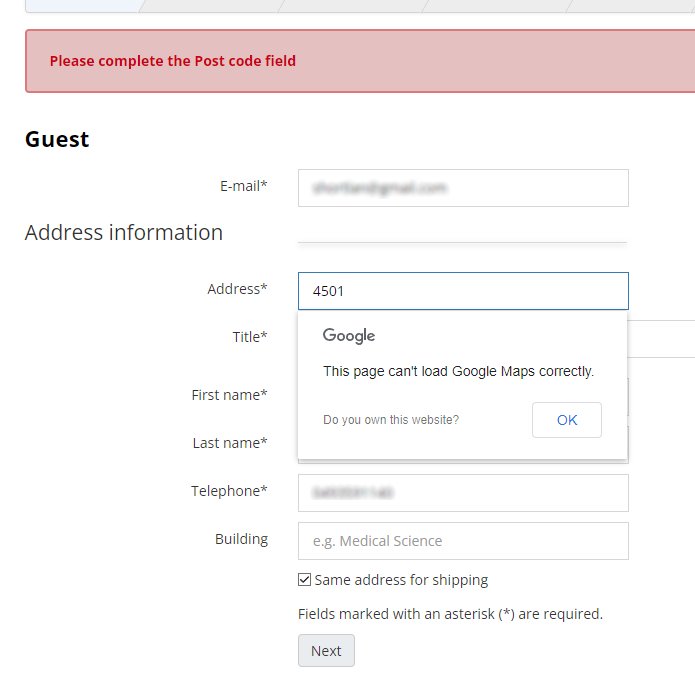
Task: Click the E-mail* field label
Action: pyautogui.click(x=243, y=186)
